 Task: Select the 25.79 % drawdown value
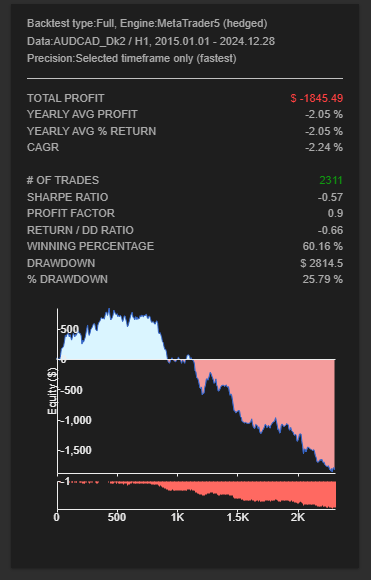pos(323,279)
